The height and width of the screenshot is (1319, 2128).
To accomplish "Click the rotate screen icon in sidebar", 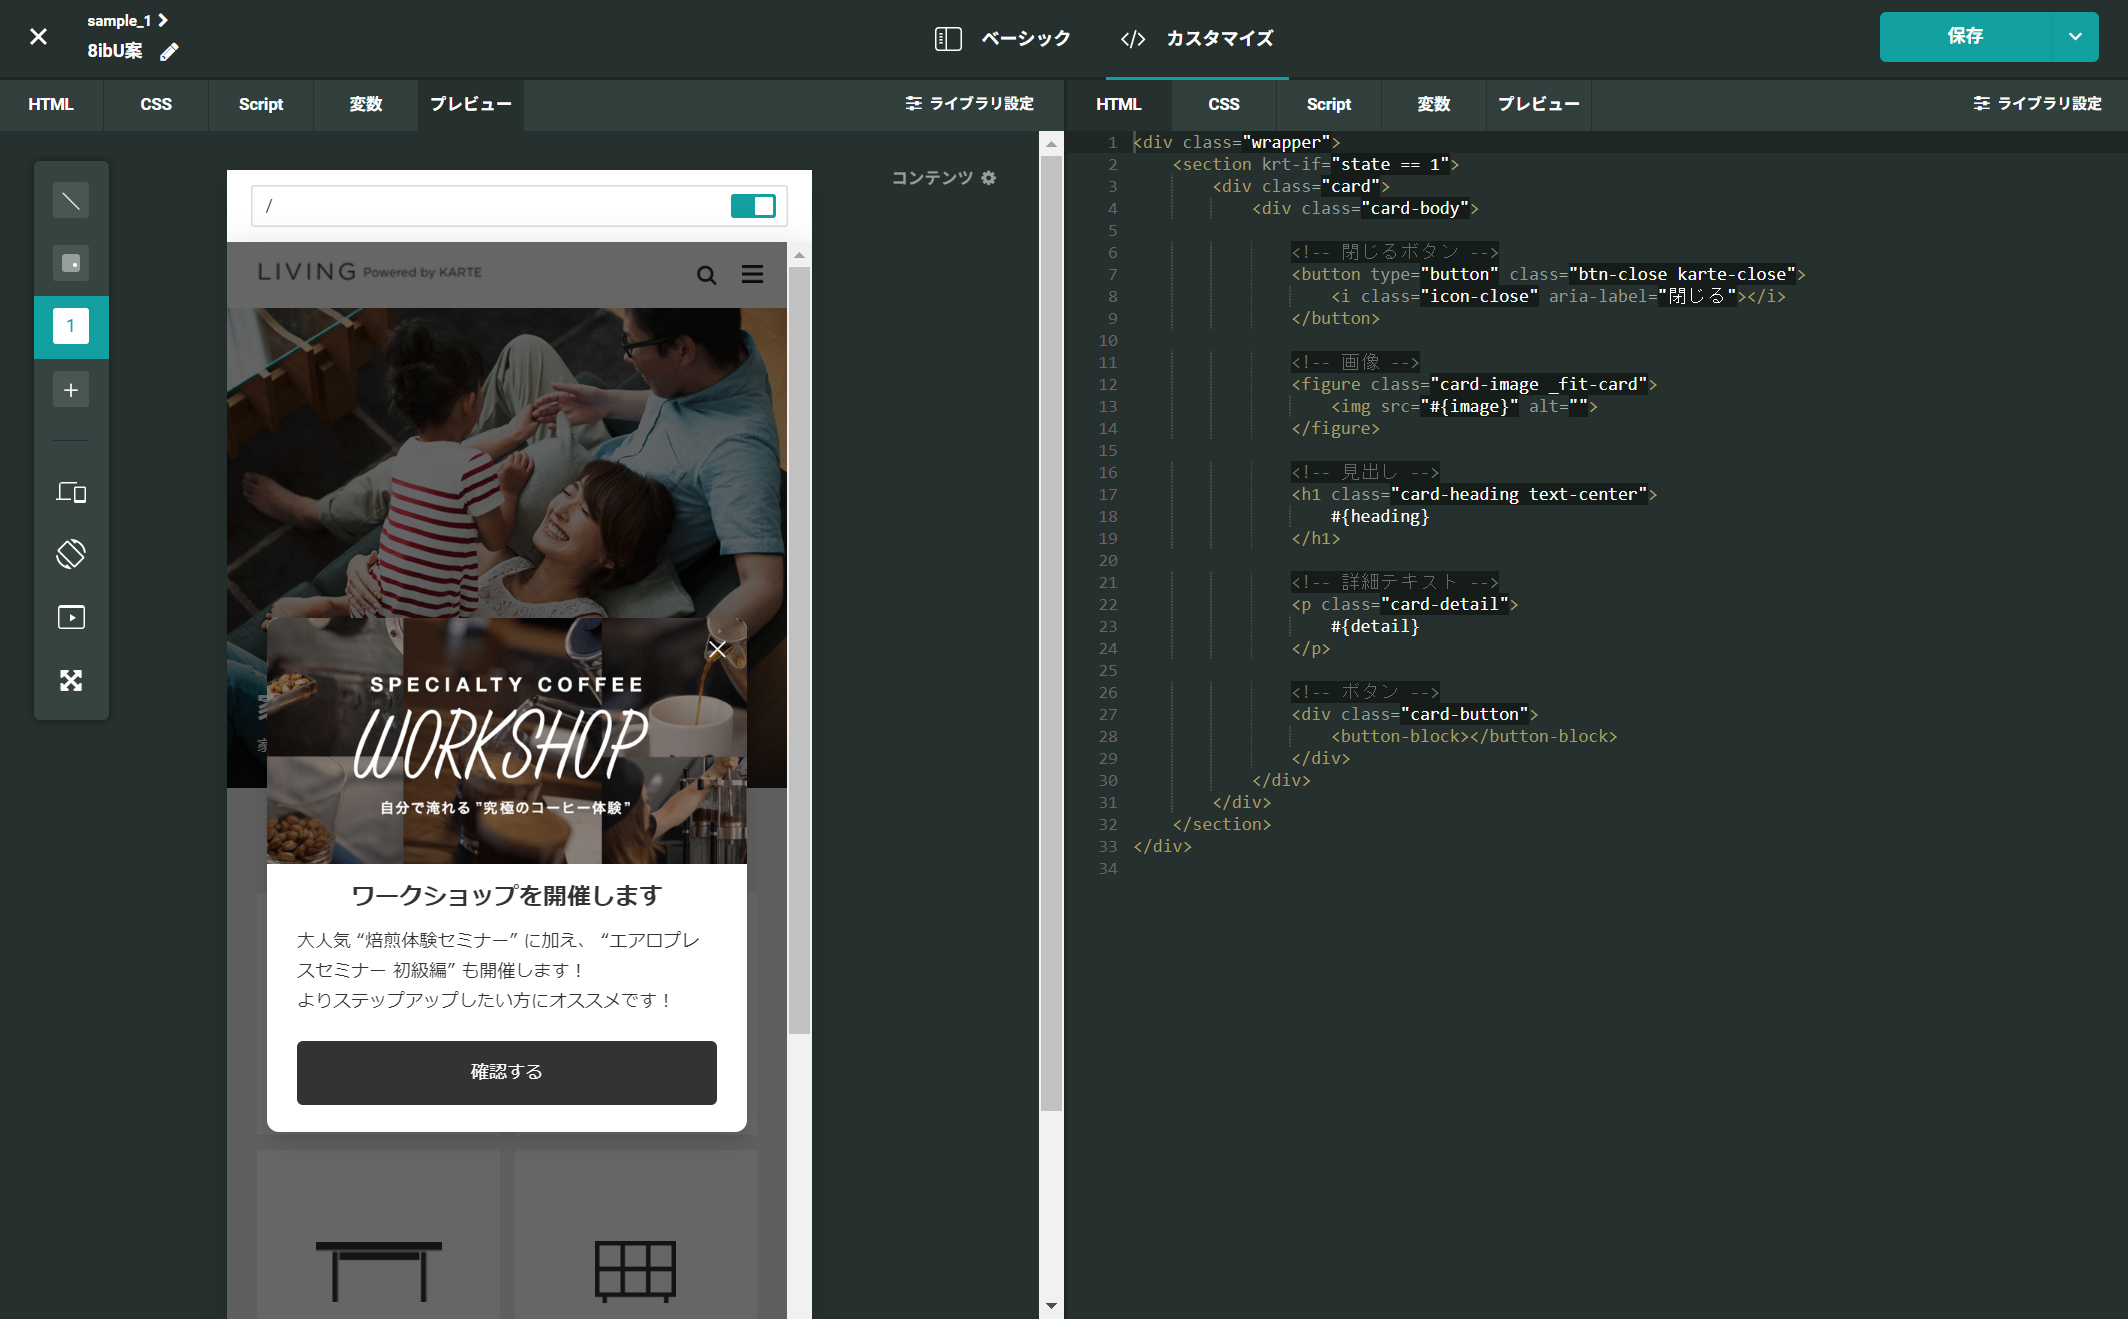I will click(71, 554).
